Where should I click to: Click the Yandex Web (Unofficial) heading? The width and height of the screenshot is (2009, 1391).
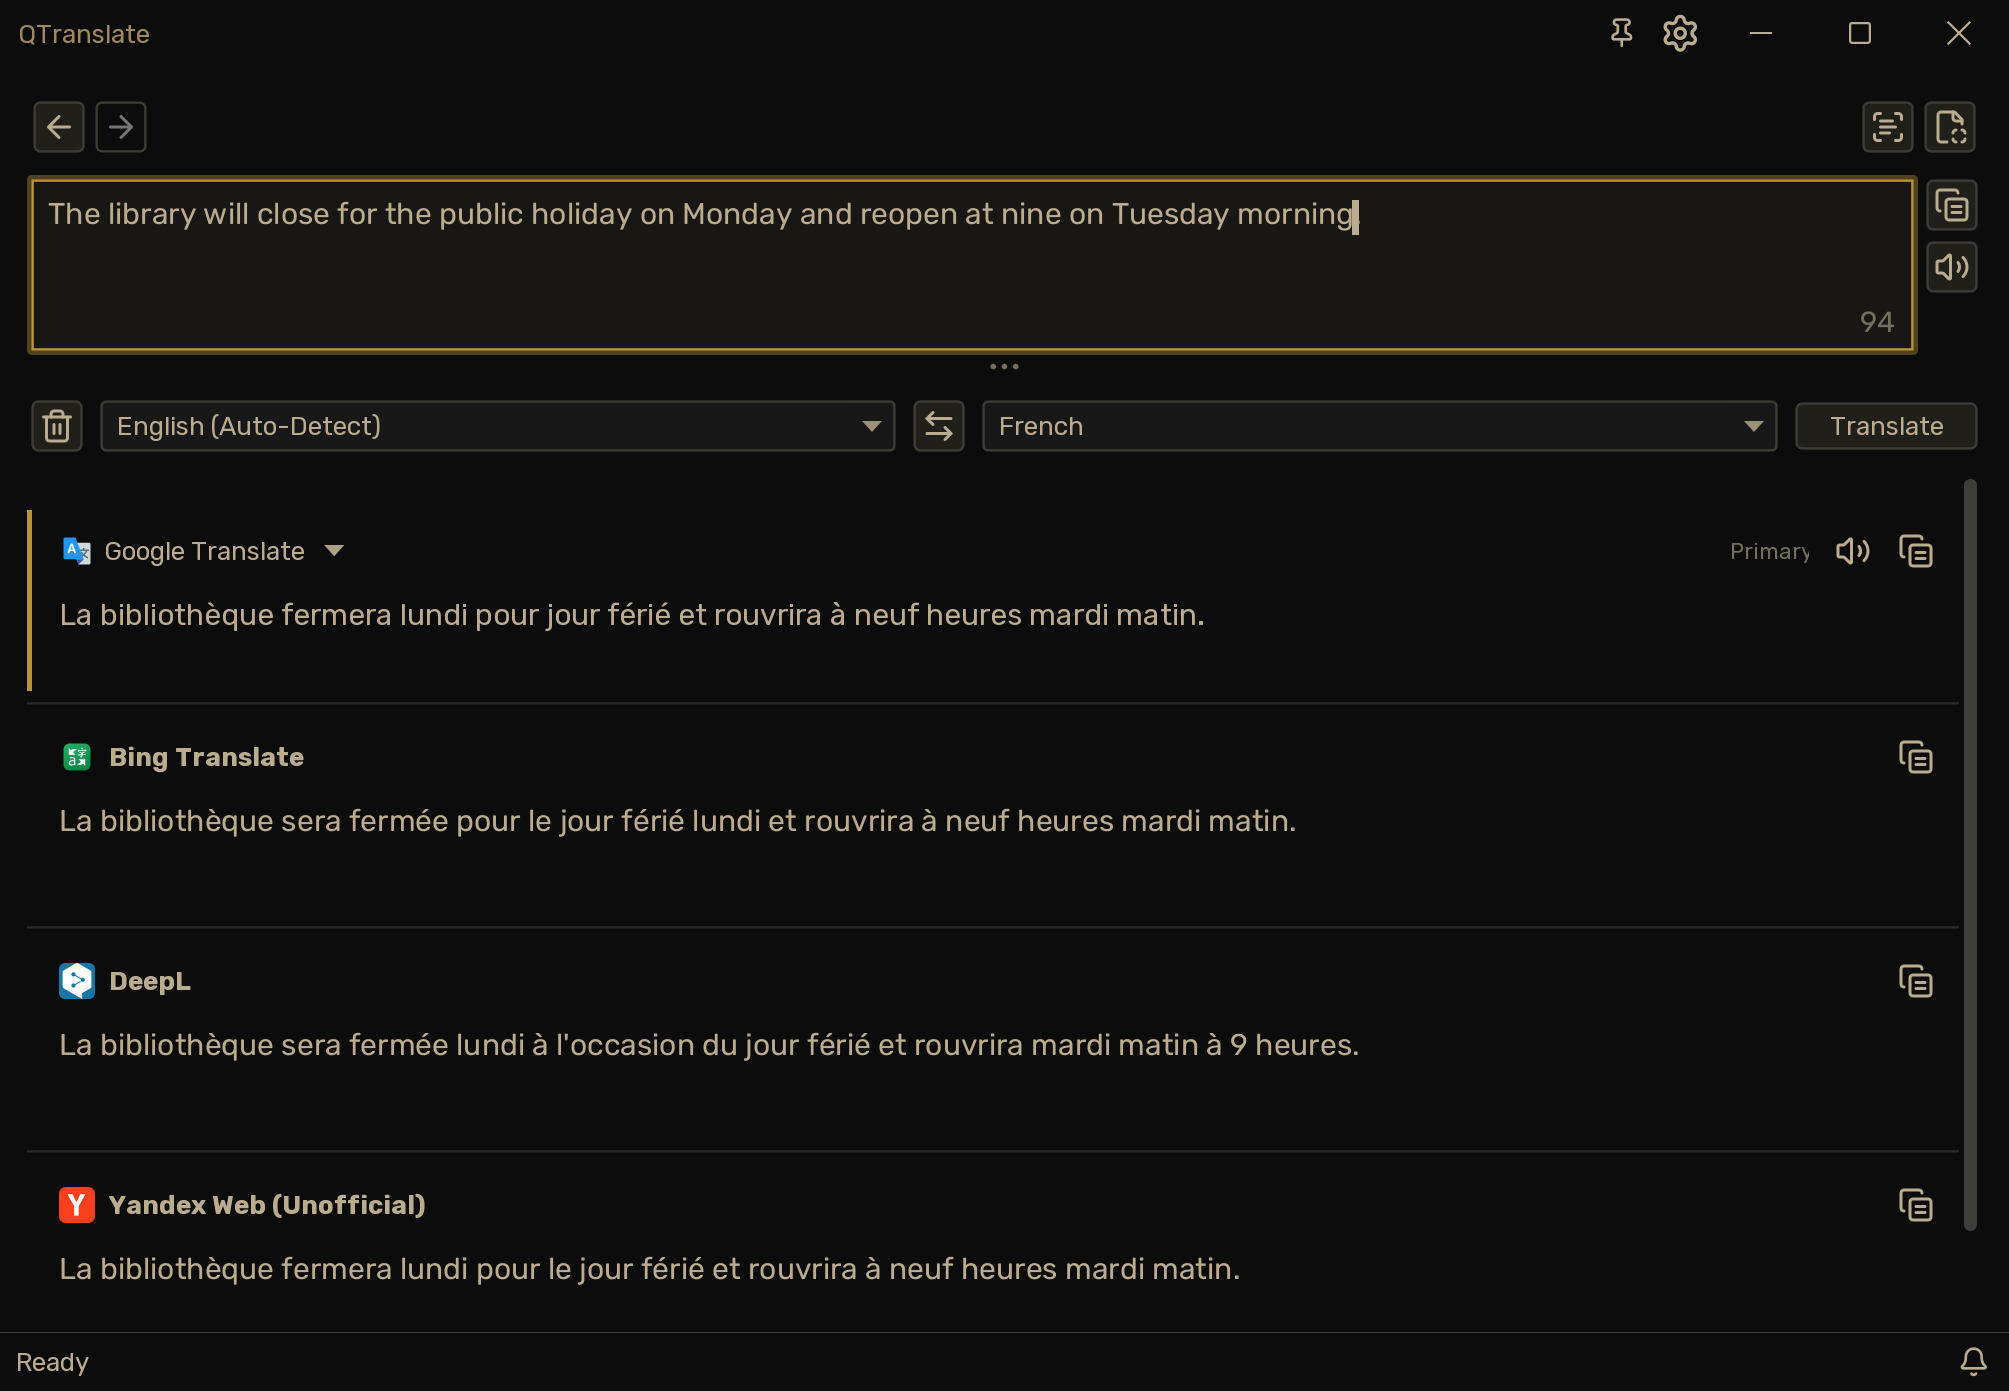coord(267,1205)
